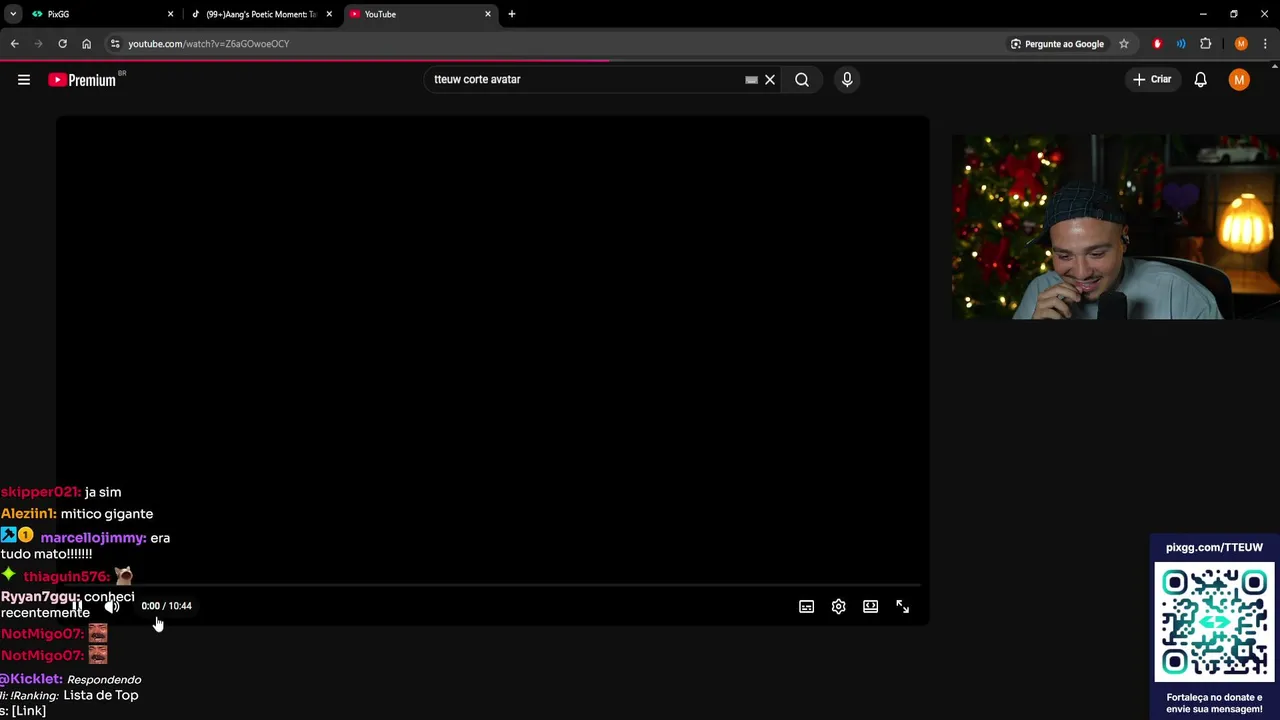Close the Aang's Poetic Moment tab
Viewport: 1280px width, 720px height.
[x=329, y=14]
